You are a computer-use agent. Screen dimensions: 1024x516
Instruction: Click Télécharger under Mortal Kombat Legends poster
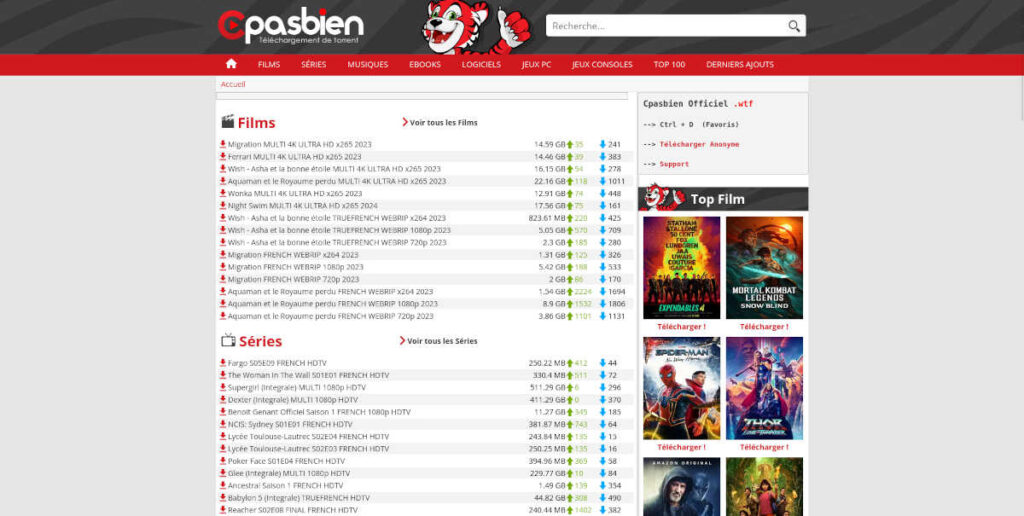click(x=764, y=327)
